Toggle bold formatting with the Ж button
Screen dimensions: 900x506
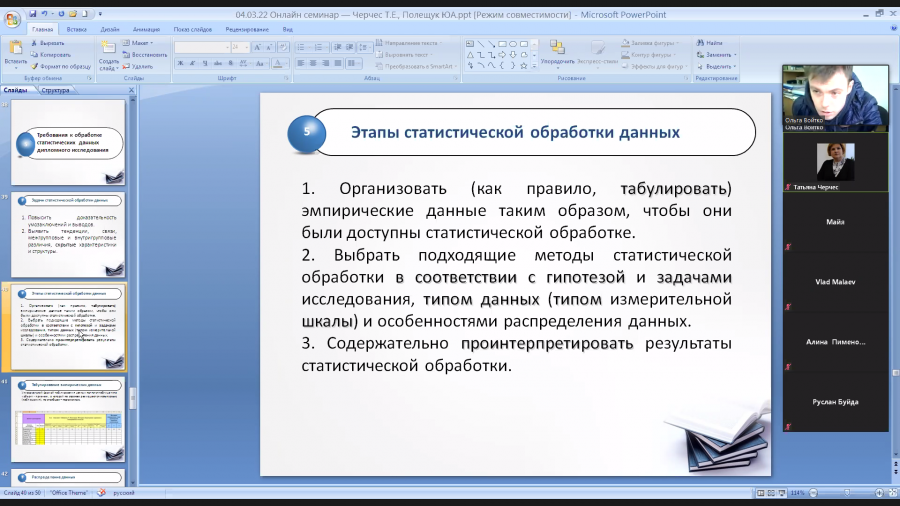point(180,63)
